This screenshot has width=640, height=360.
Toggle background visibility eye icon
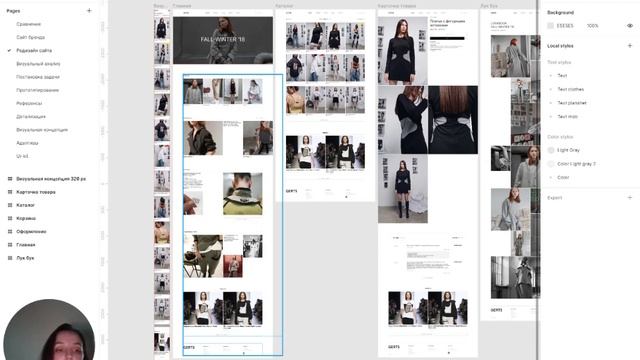pos(630,26)
